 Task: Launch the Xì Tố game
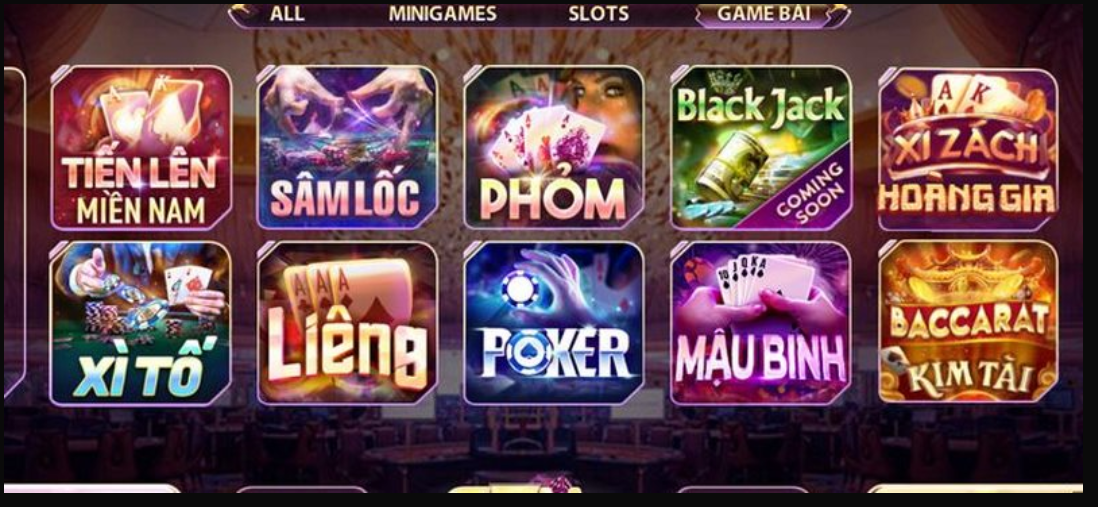pos(140,324)
